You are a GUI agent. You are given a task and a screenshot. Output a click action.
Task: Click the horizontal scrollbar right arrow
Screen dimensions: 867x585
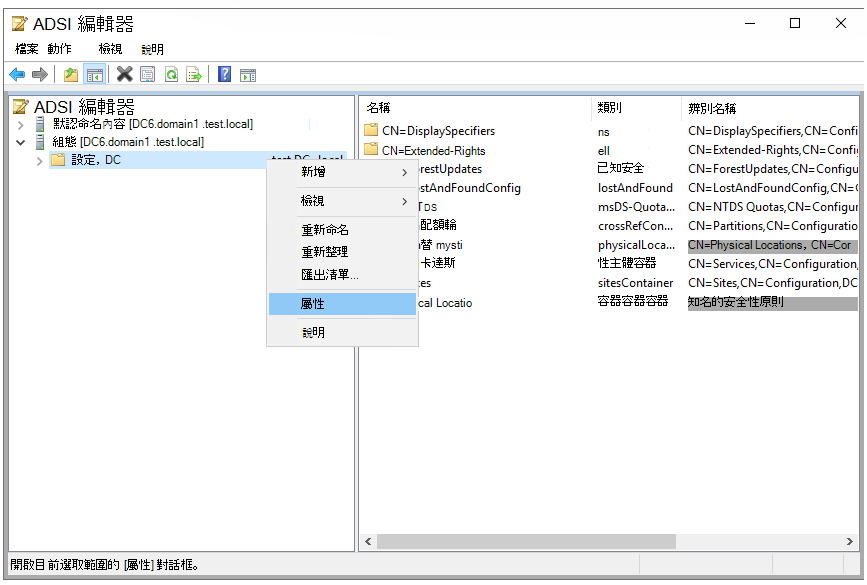[850, 541]
